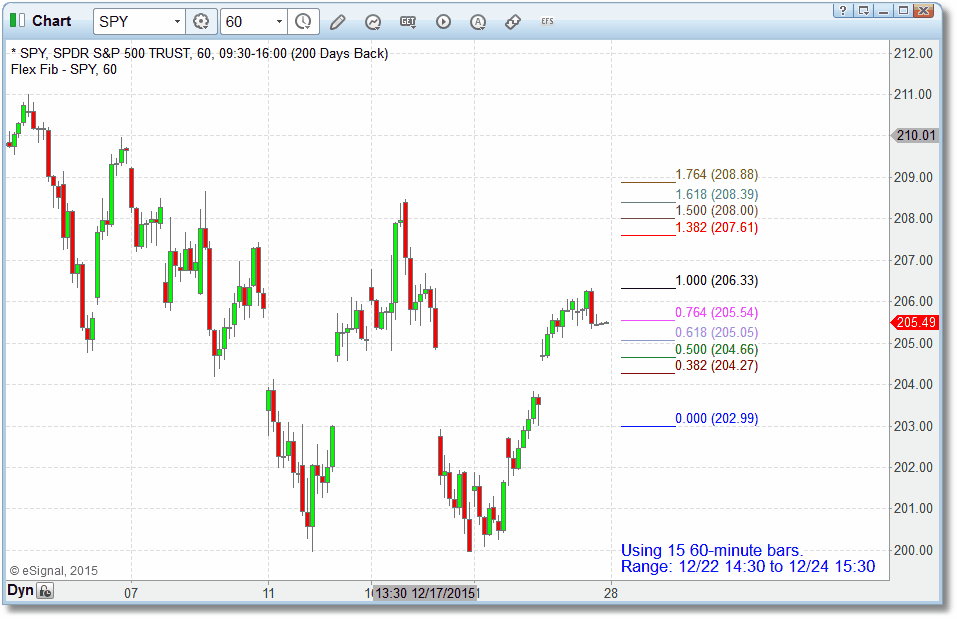The width and height of the screenshot is (957, 619).
Task: Open the studies chart-circle menu
Action: 373,23
